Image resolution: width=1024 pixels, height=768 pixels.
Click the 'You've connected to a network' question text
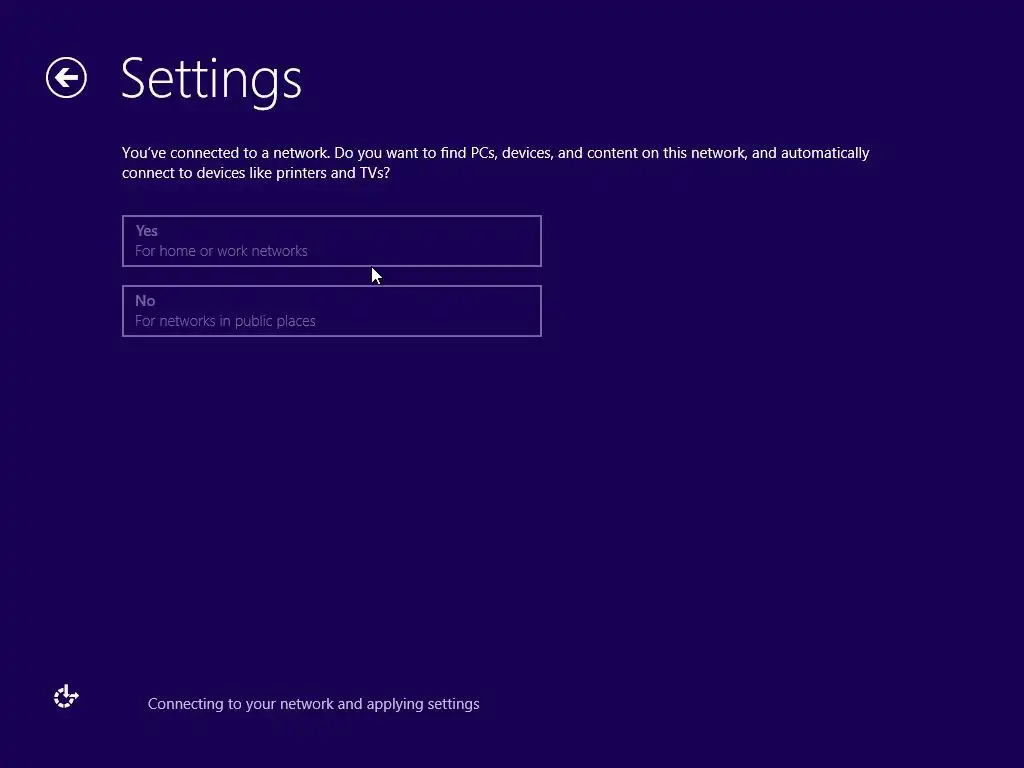click(x=496, y=163)
